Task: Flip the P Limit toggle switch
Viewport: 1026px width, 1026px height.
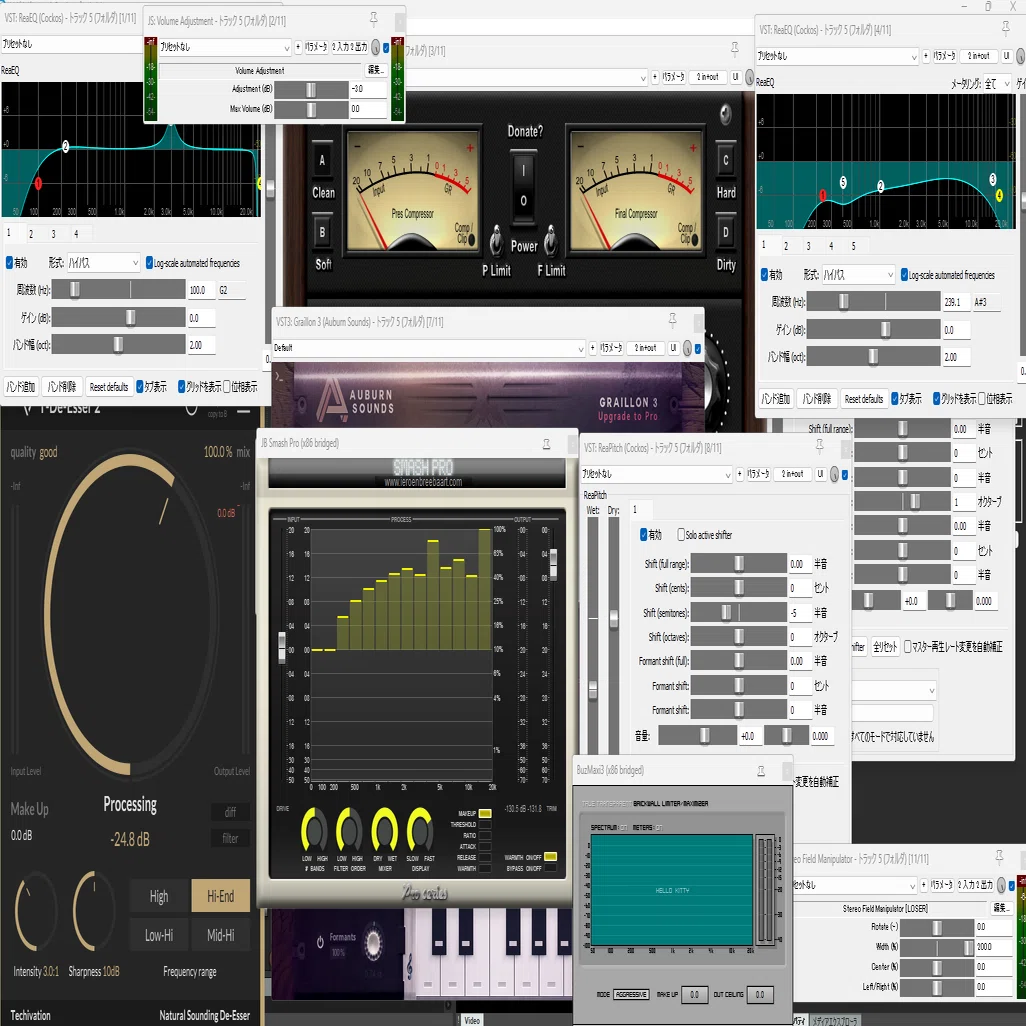Action: (x=497, y=241)
